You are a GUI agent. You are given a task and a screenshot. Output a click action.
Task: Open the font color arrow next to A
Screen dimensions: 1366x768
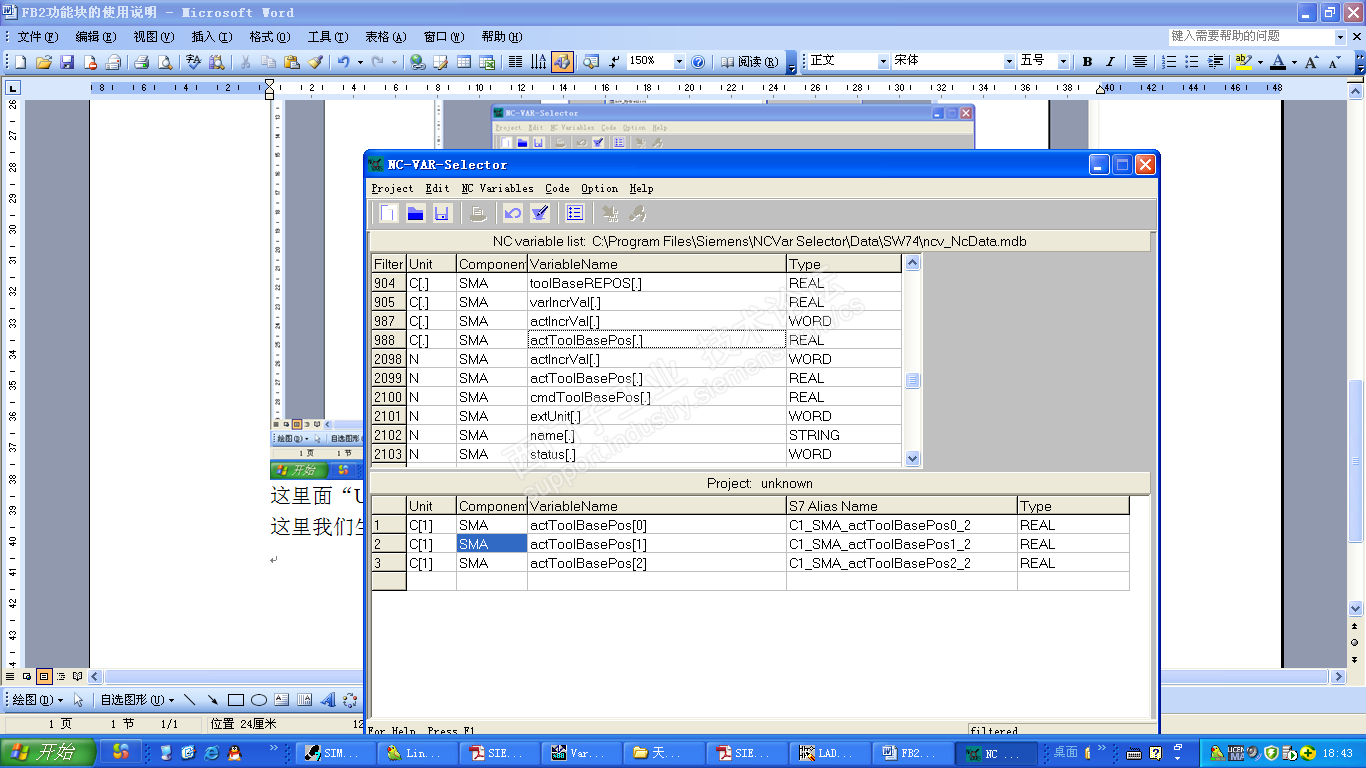click(x=1294, y=62)
